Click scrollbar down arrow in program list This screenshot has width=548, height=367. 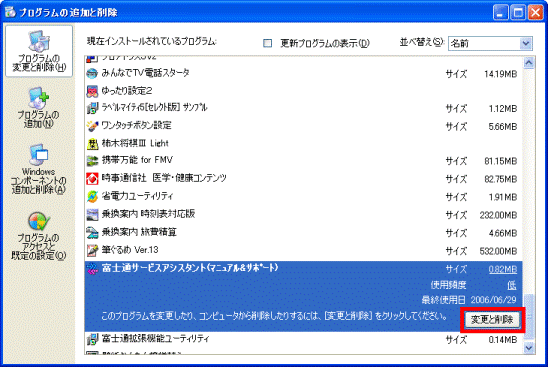pos(528,348)
